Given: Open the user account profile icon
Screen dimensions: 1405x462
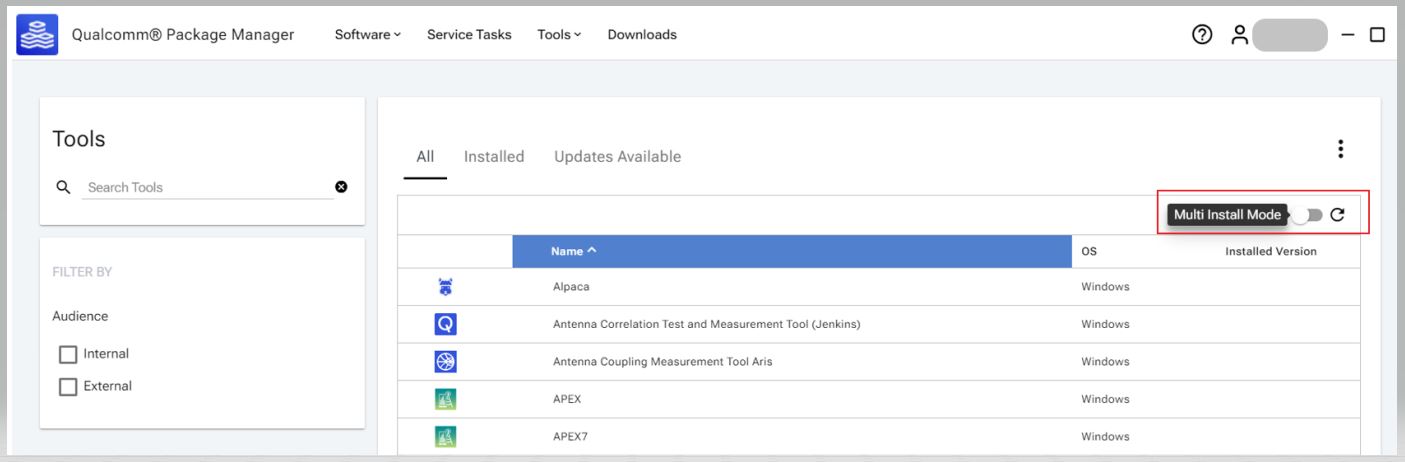Looking at the screenshot, I should [1240, 35].
